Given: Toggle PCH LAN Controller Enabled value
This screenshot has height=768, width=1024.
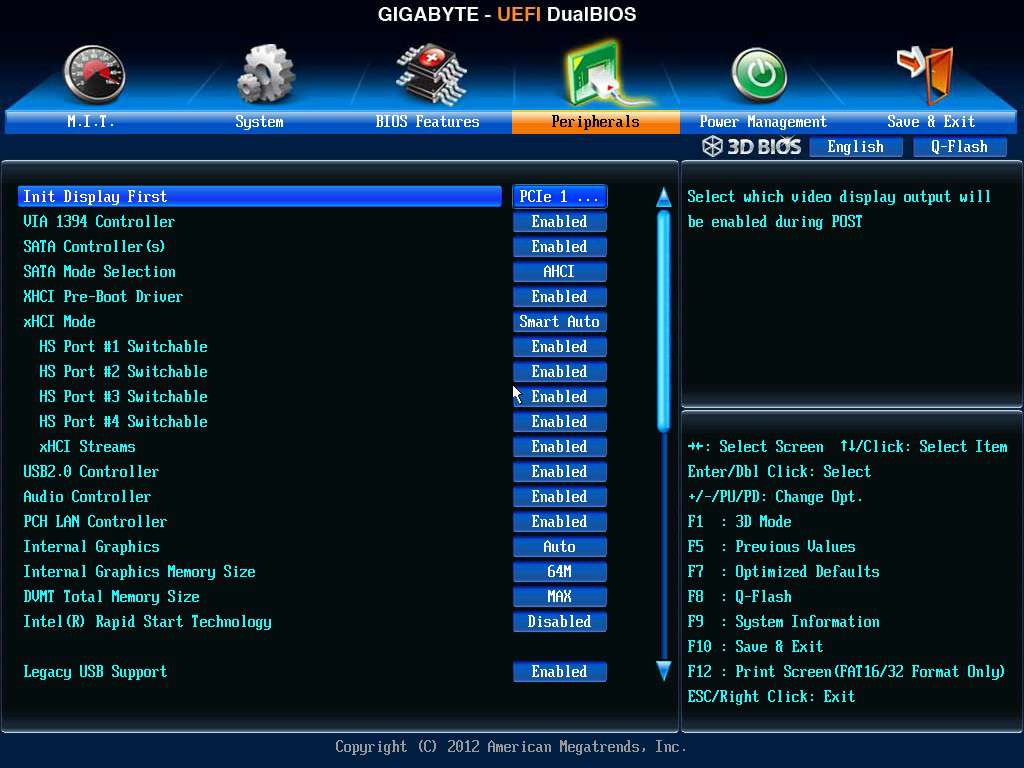Looking at the screenshot, I should (560, 522).
